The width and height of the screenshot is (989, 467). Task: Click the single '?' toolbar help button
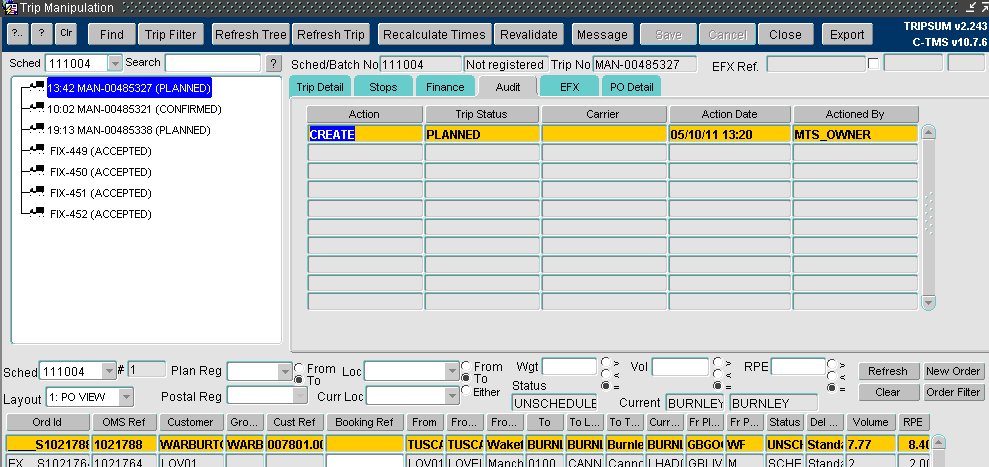pyautogui.click(x=42, y=34)
